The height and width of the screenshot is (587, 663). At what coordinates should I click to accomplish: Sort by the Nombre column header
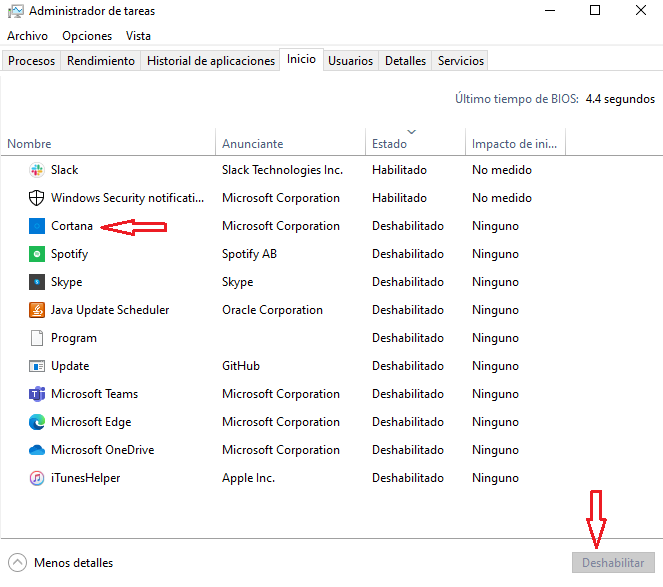point(108,144)
